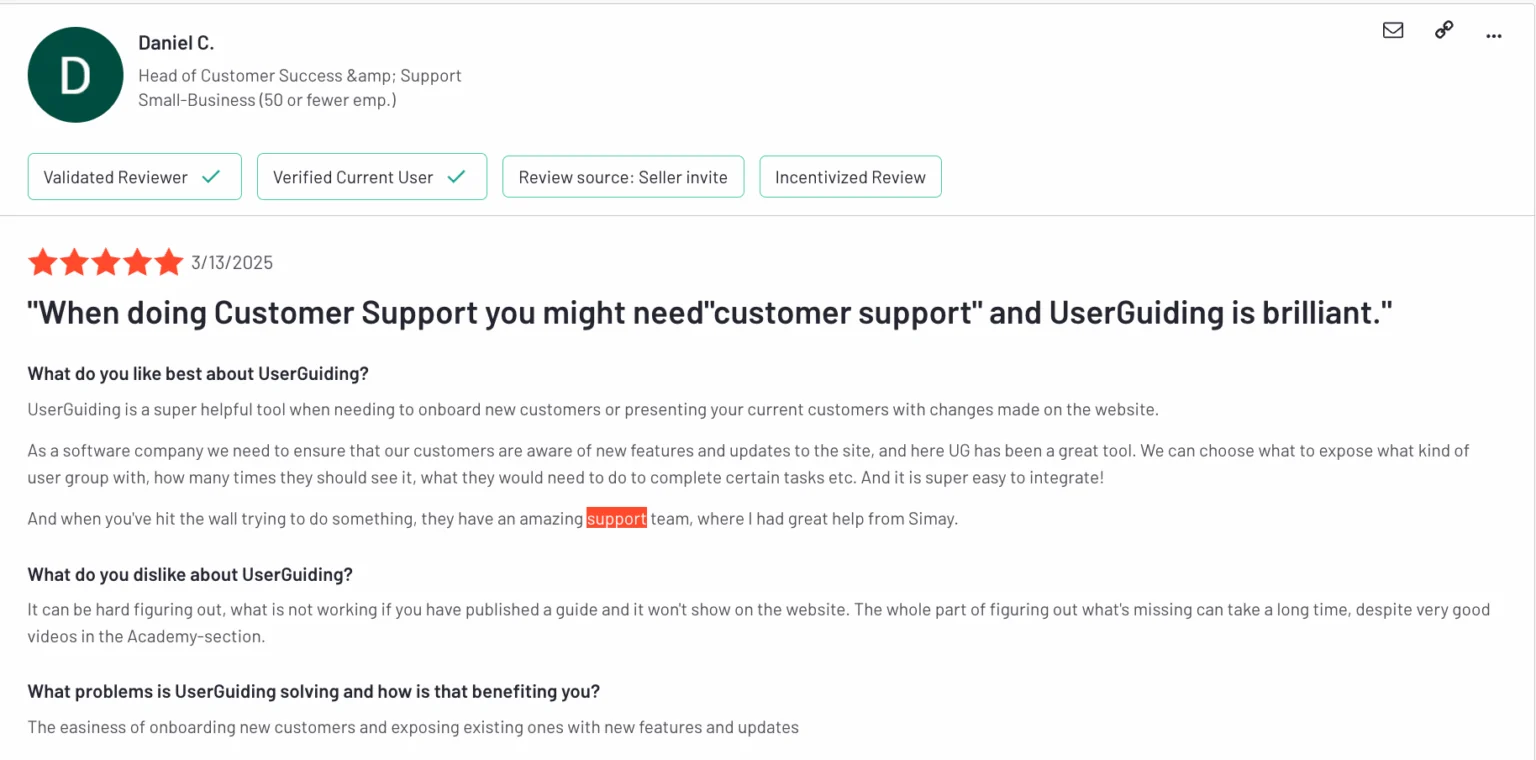Viewport: 1536px width, 760px height.
Task: Click the review date 3/13/2025
Action: [x=232, y=263]
